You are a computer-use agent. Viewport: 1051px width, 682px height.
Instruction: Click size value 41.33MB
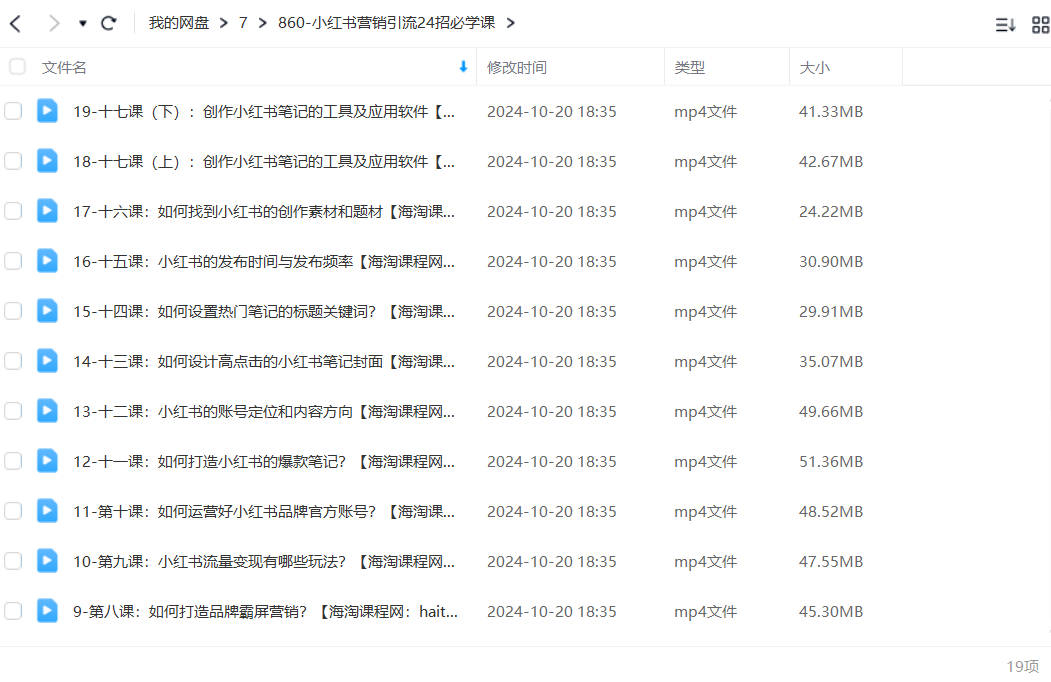pos(831,112)
